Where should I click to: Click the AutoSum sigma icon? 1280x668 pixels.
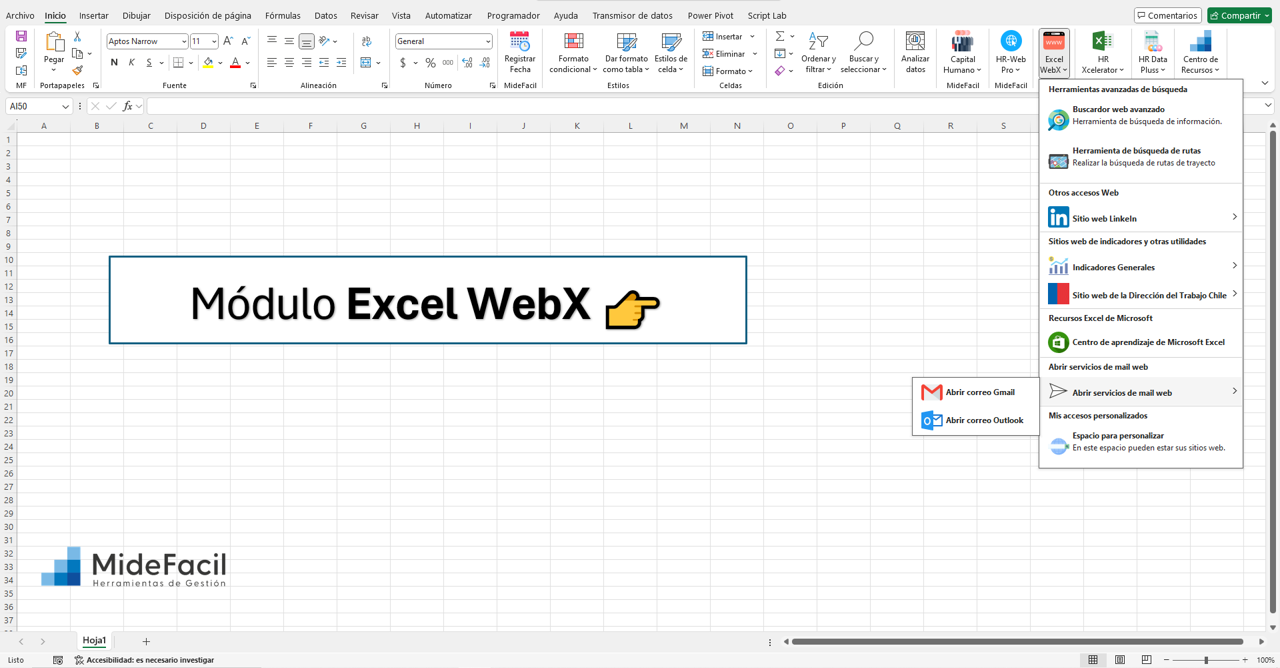(780, 37)
